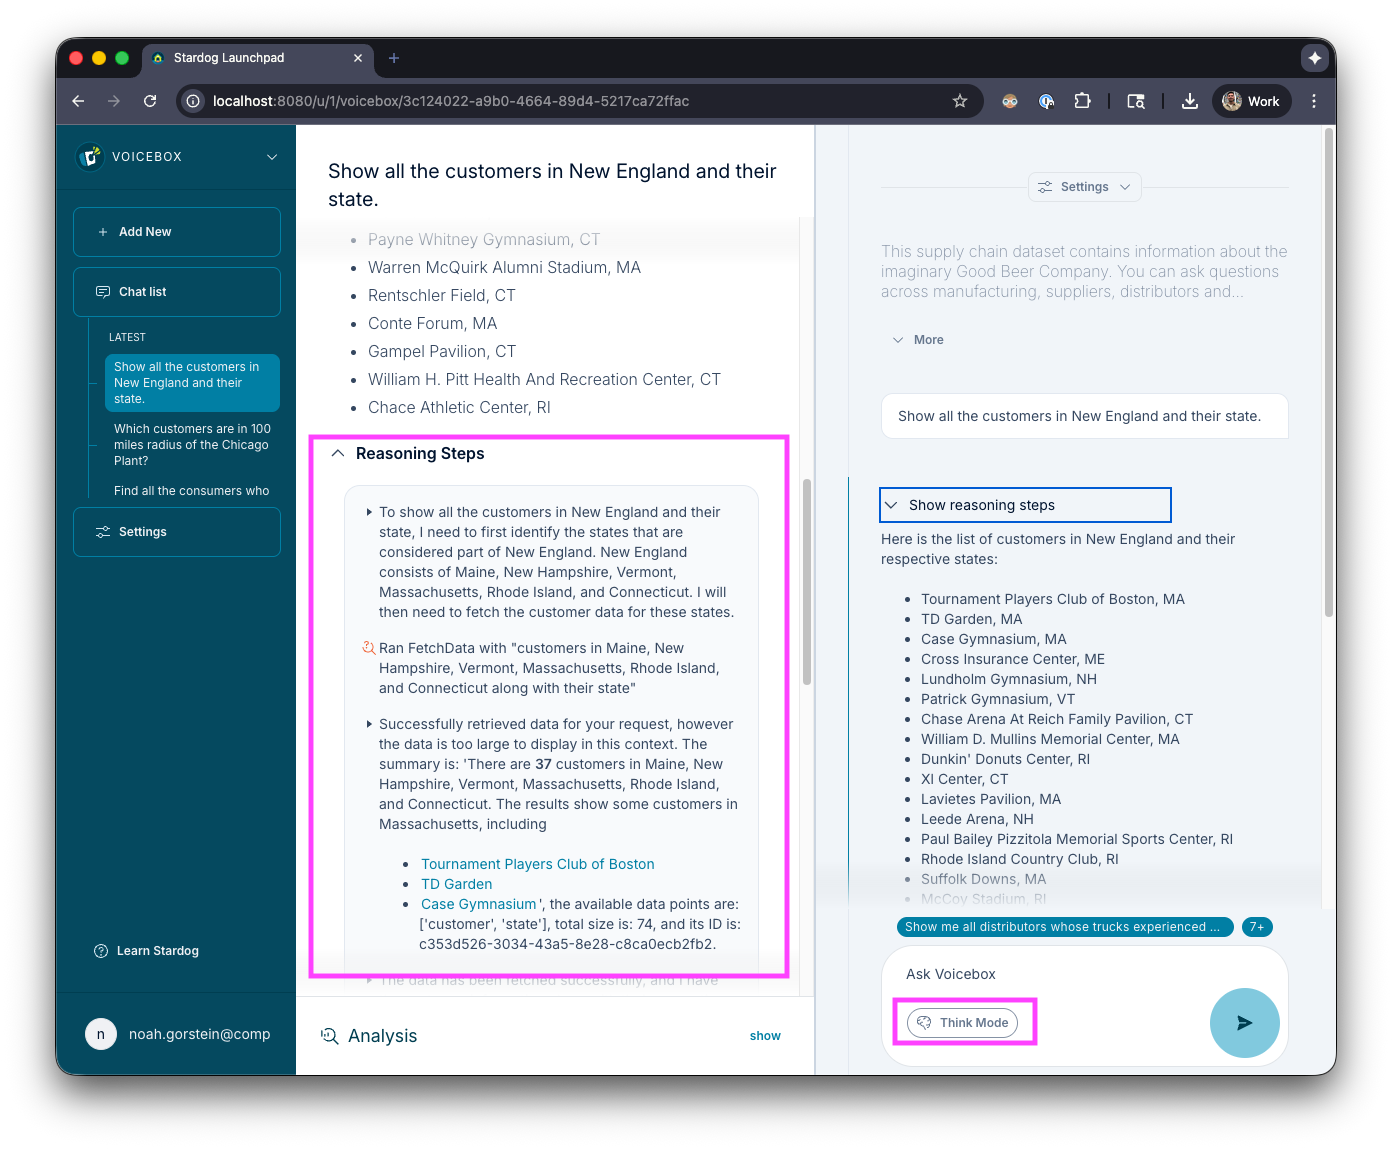Click the LATEST section label
Screen dimensions: 1392x1149
pyautogui.click(x=127, y=338)
